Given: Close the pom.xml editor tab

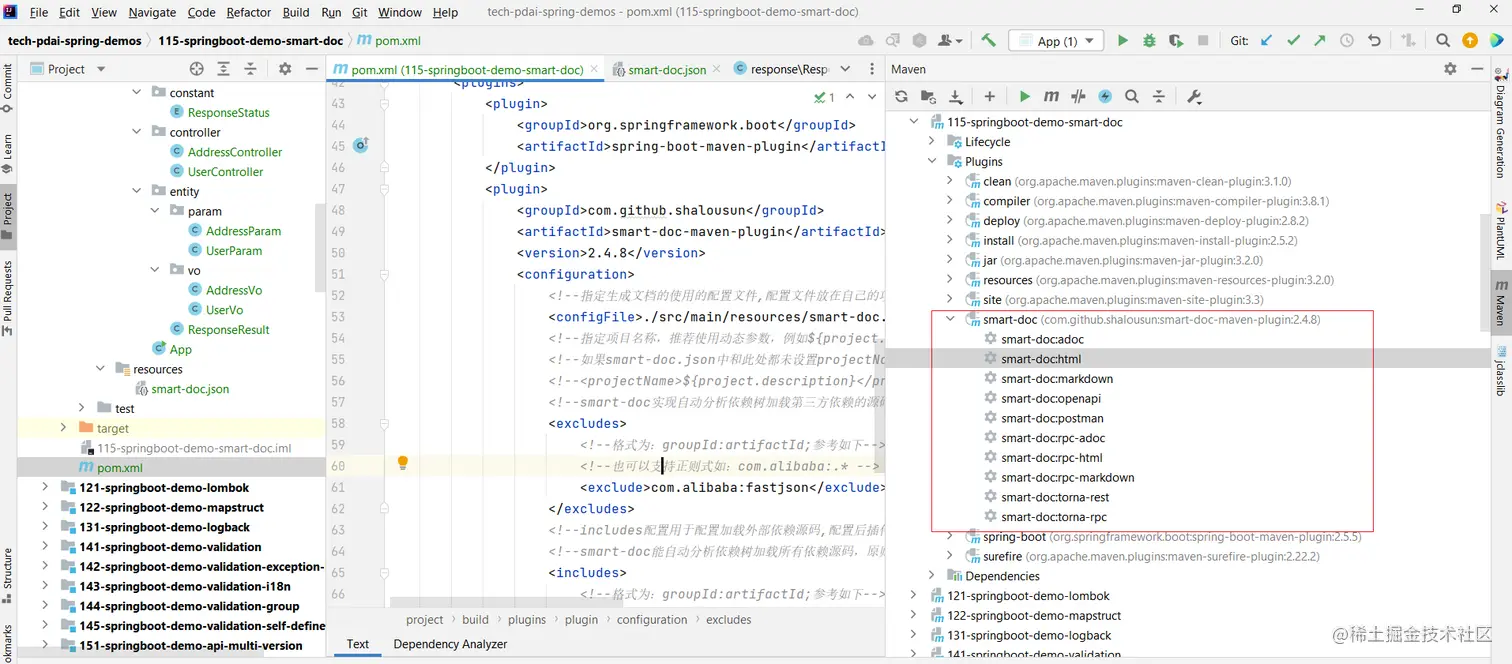Looking at the screenshot, I should click(594, 70).
